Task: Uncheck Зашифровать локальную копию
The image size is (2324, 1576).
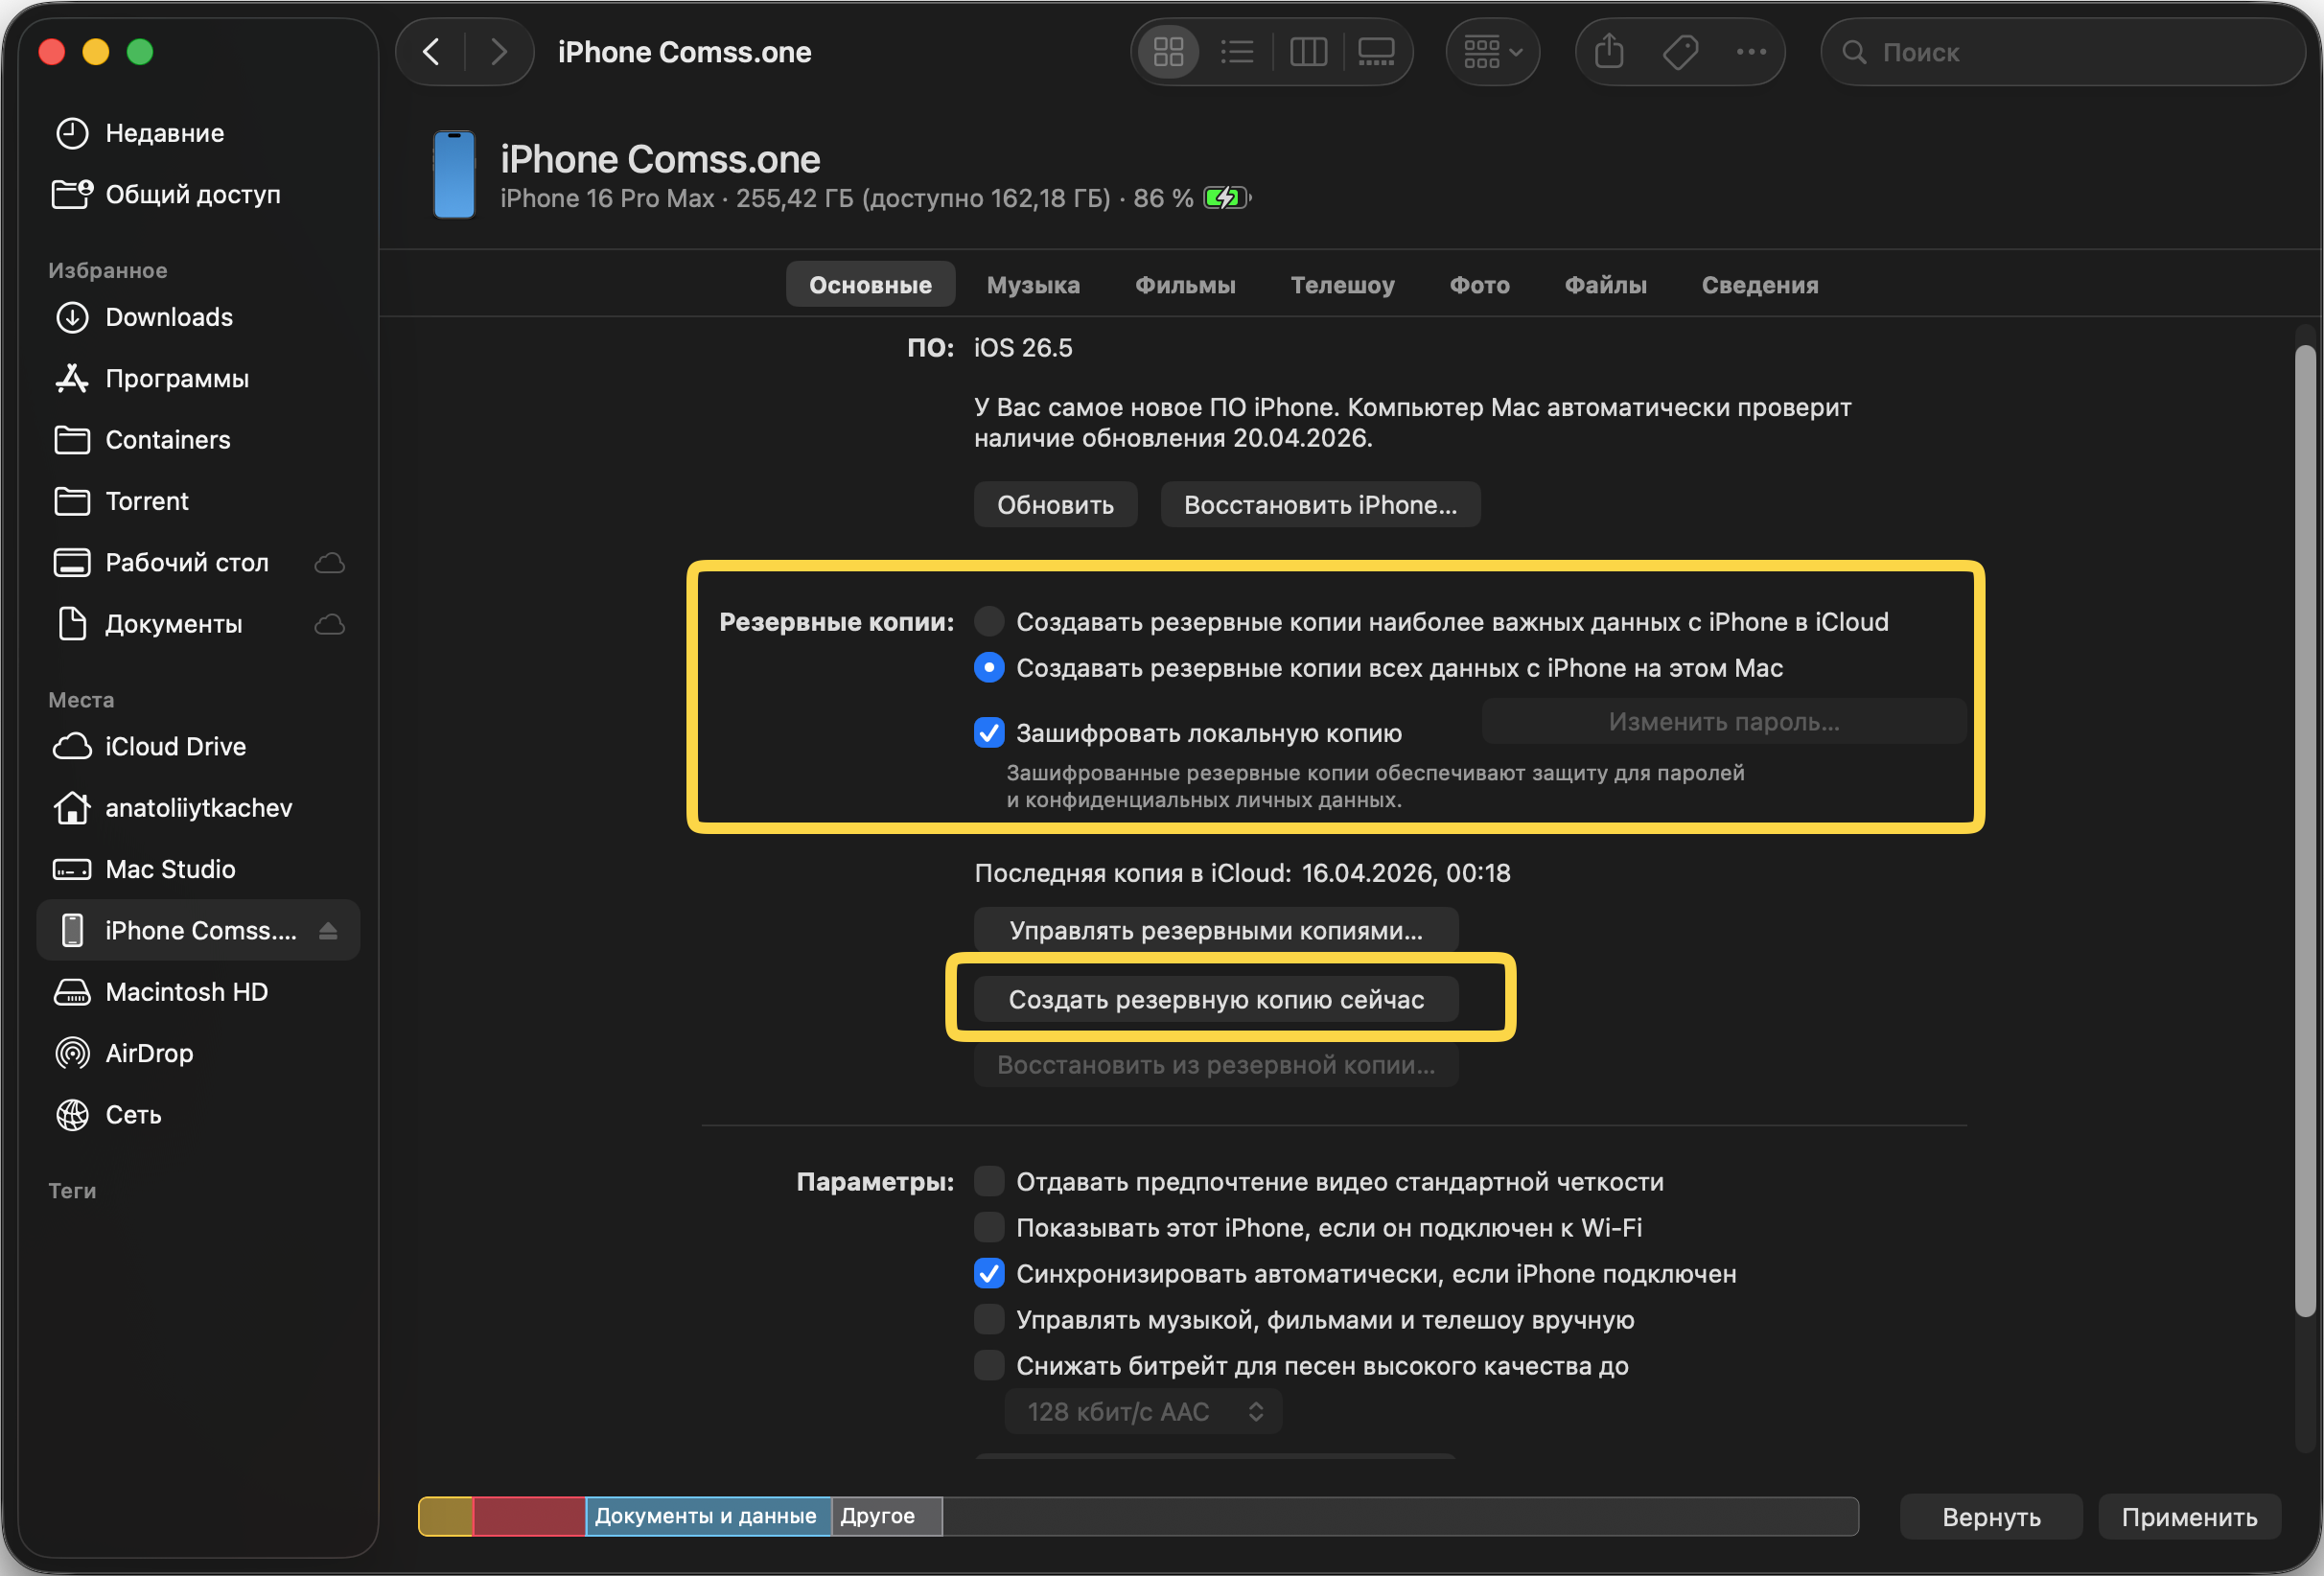Action: click(988, 733)
